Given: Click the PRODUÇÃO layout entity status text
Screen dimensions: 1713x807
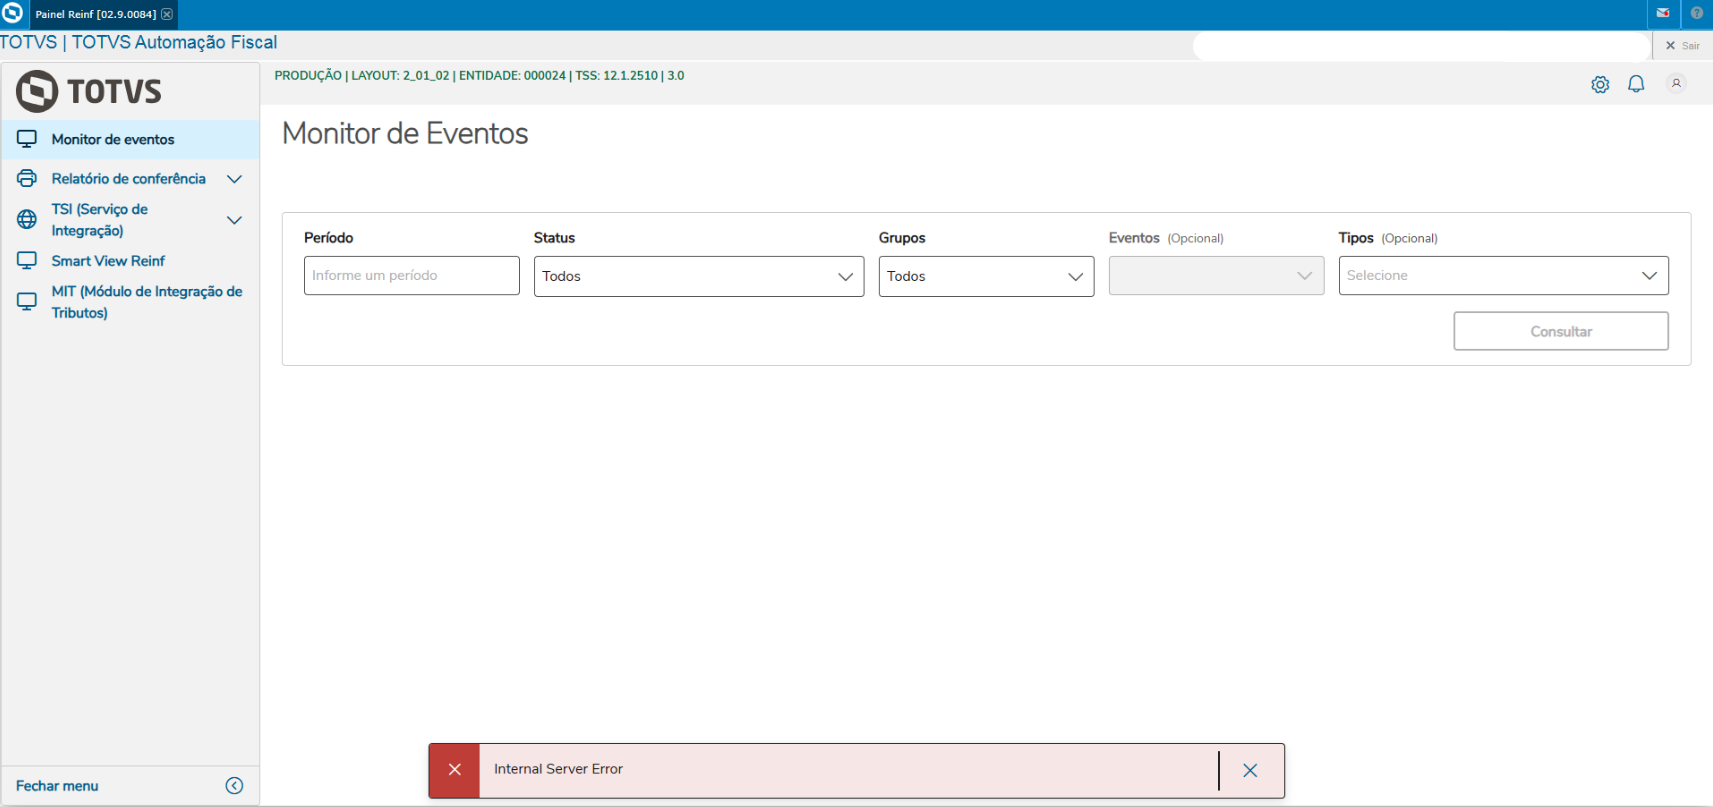Looking at the screenshot, I should tap(479, 76).
